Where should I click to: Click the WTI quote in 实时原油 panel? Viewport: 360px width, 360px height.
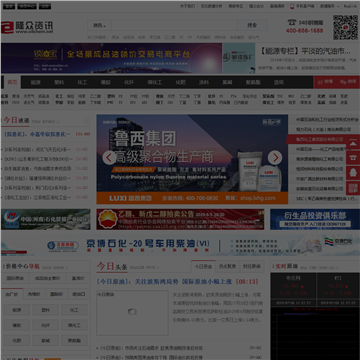(338, 286)
